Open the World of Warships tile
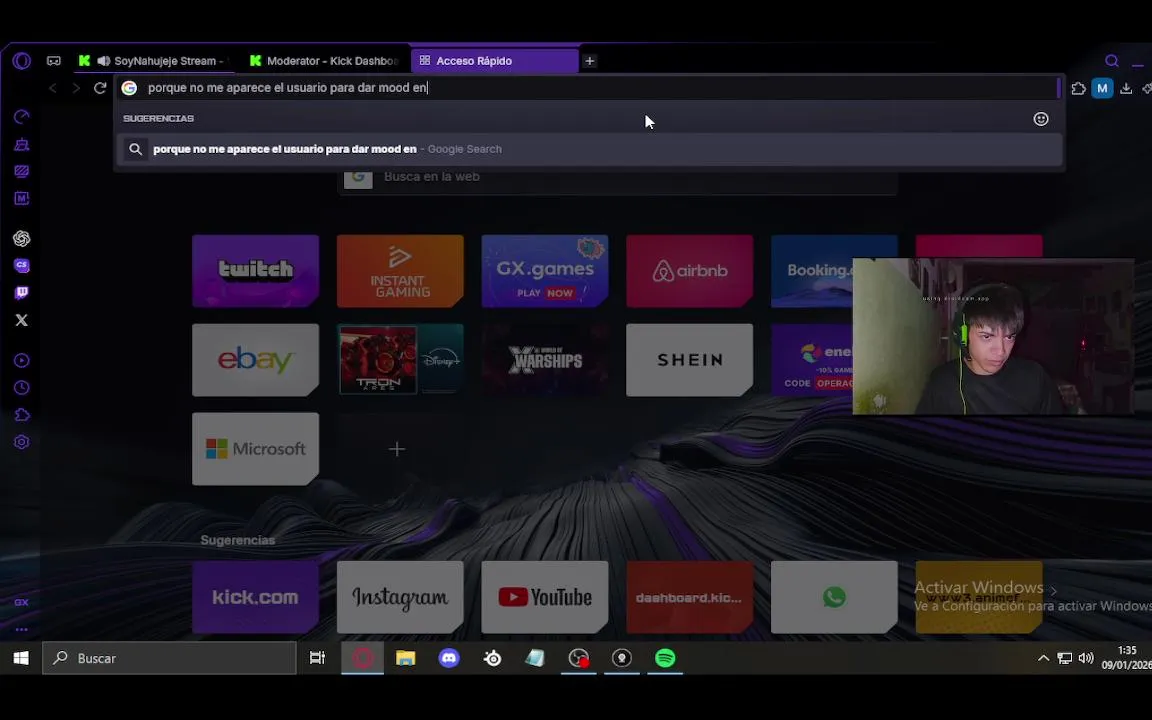Image resolution: width=1152 pixels, height=720 pixels. point(545,360)
